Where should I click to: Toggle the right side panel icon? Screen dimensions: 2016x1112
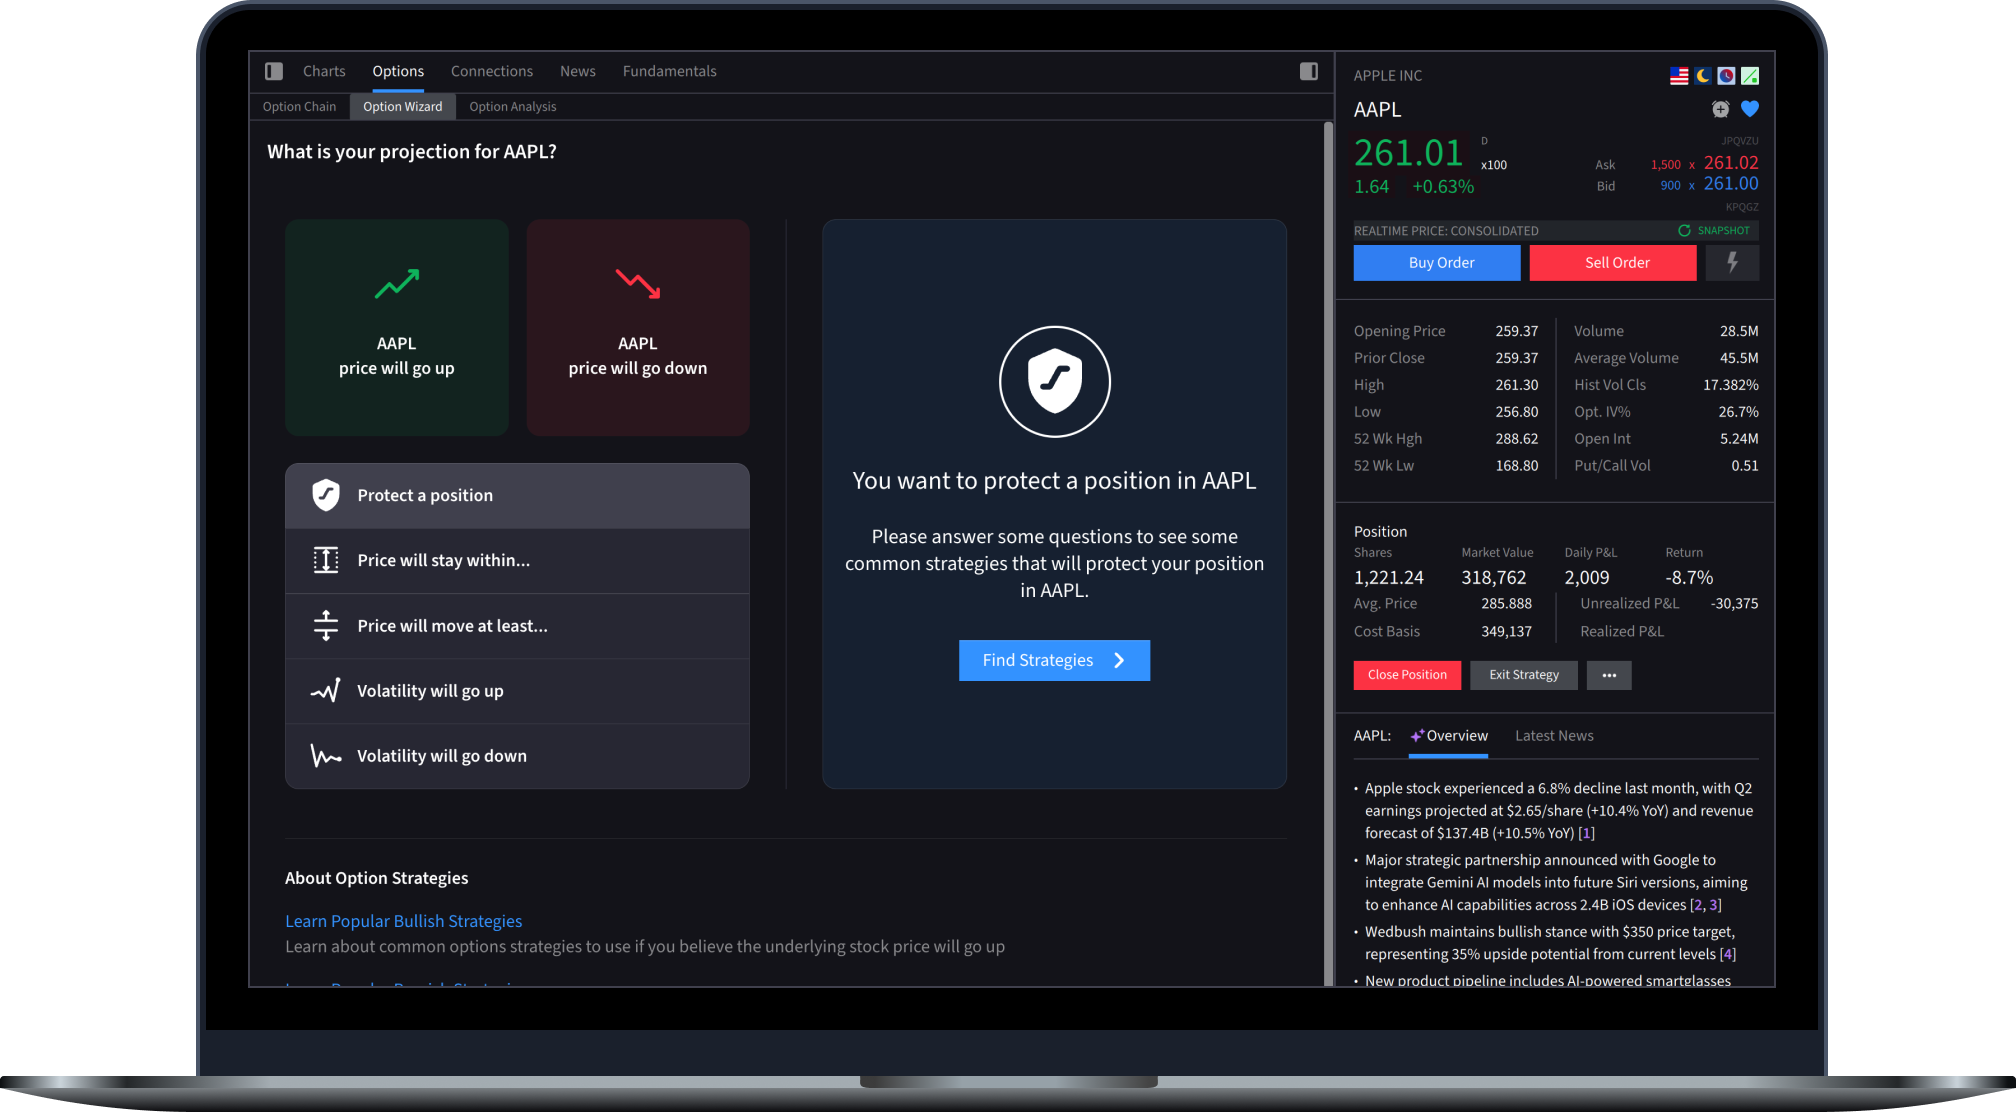[1308, 71]
